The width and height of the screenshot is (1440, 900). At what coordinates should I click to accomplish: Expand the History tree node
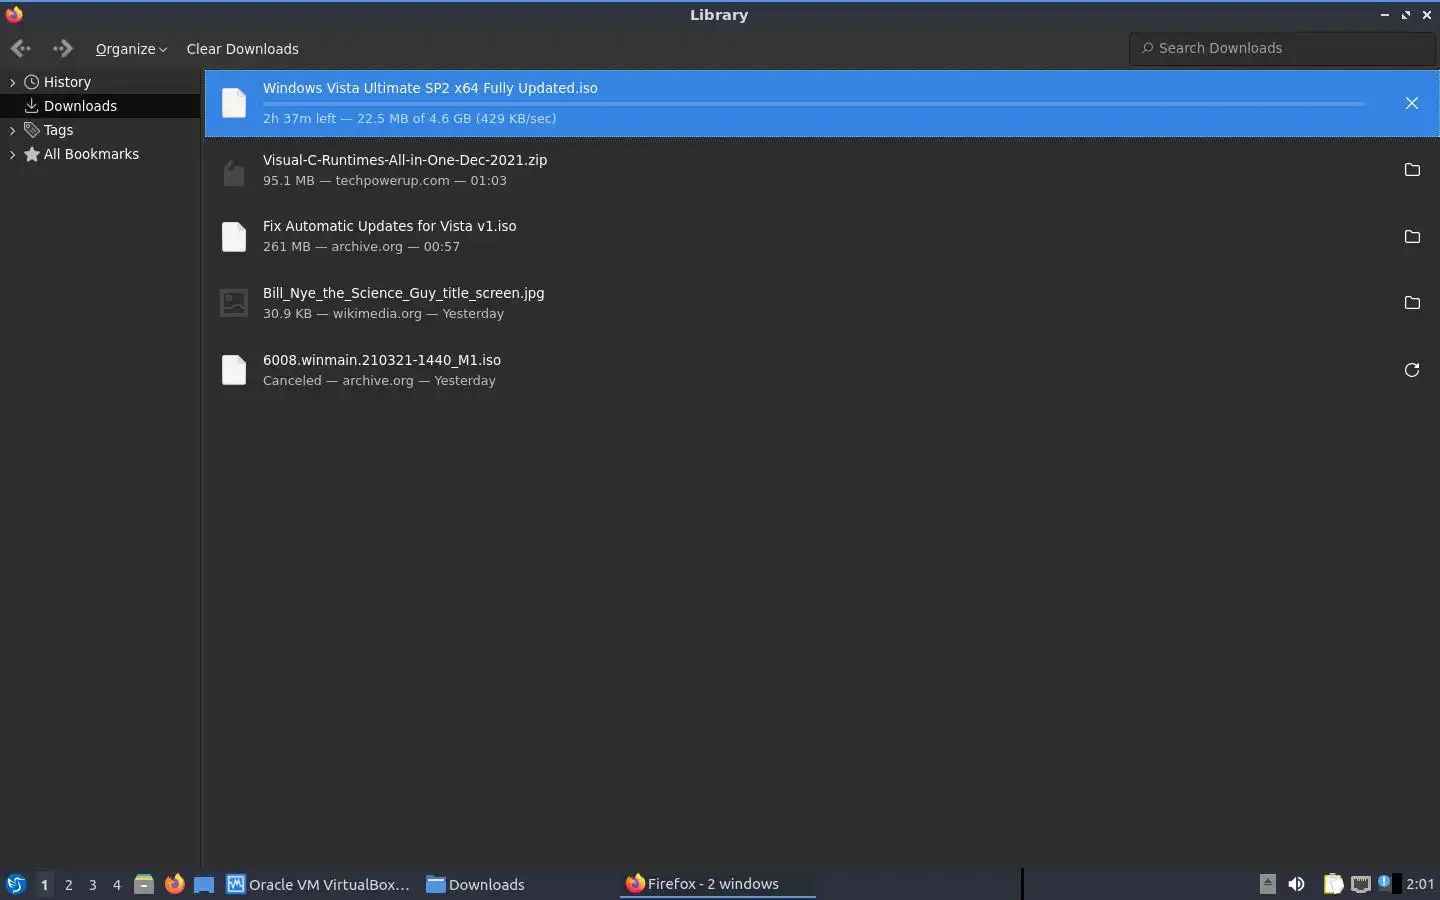pyautogui.click(x=12, y=82)
